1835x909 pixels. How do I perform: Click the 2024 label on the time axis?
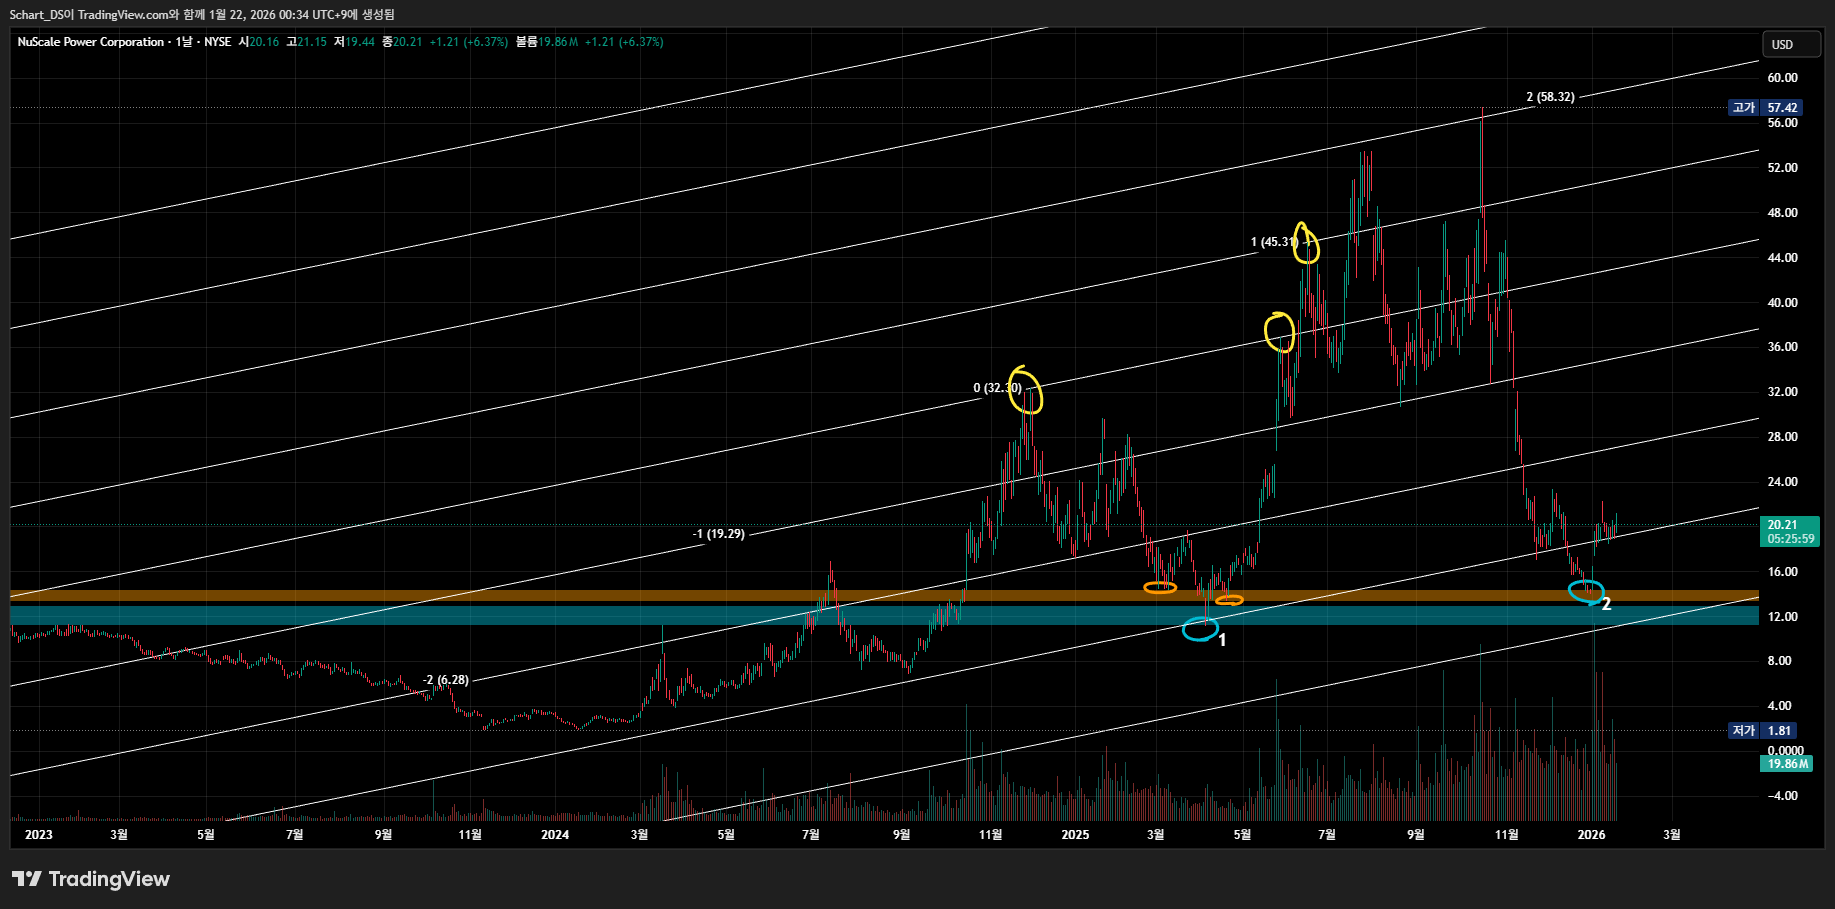click(x=555, y=835)
